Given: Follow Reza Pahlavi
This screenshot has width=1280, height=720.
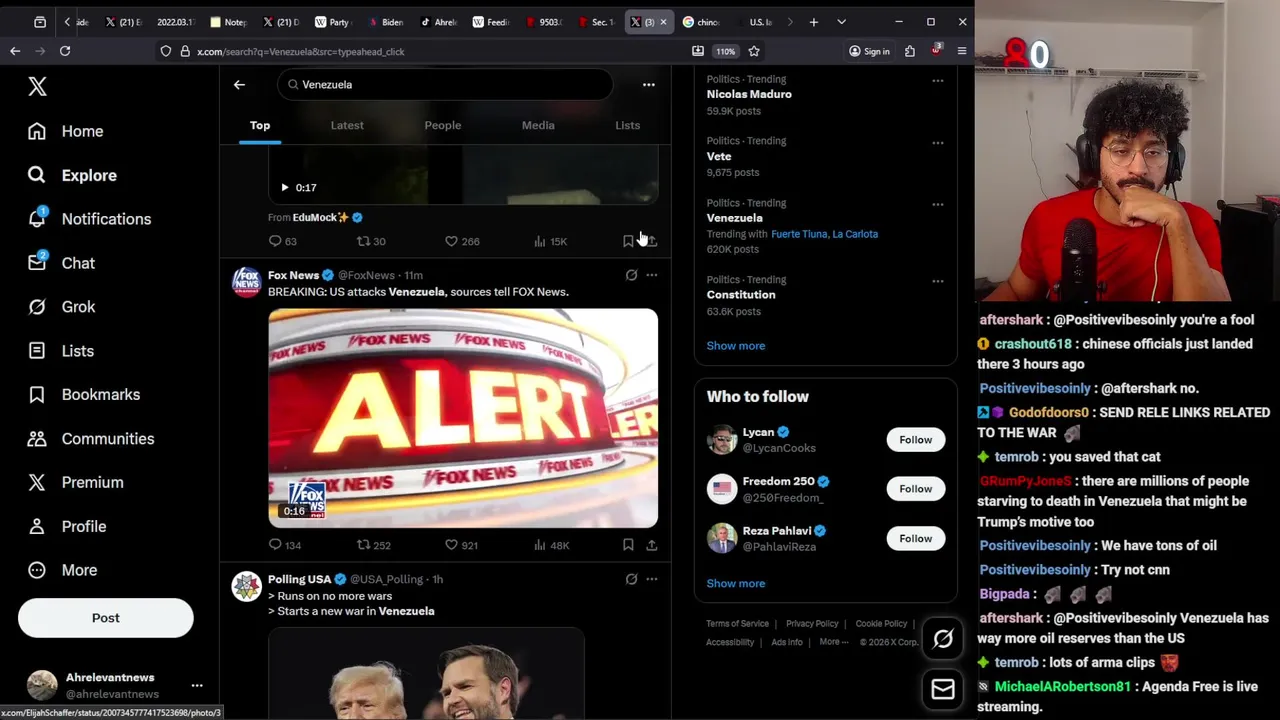Looking at the screenshot, I should coord(915,538).
